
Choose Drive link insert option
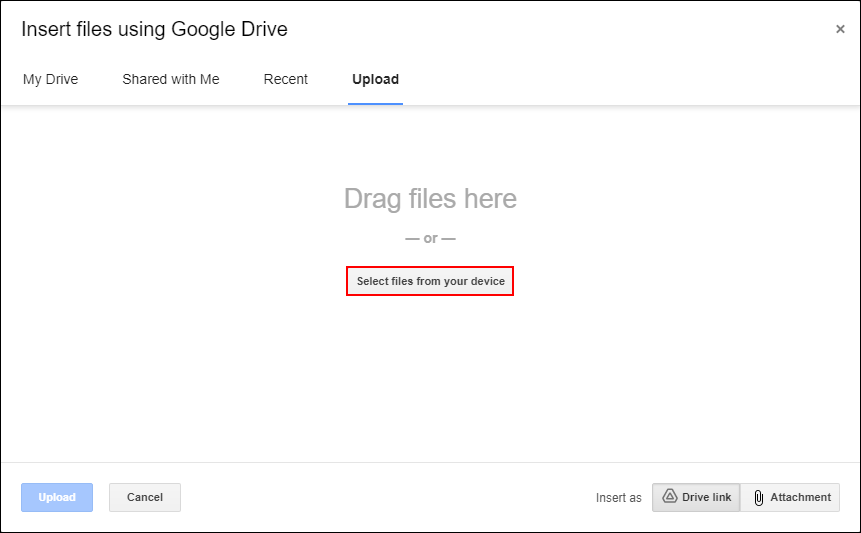(696, 497)
